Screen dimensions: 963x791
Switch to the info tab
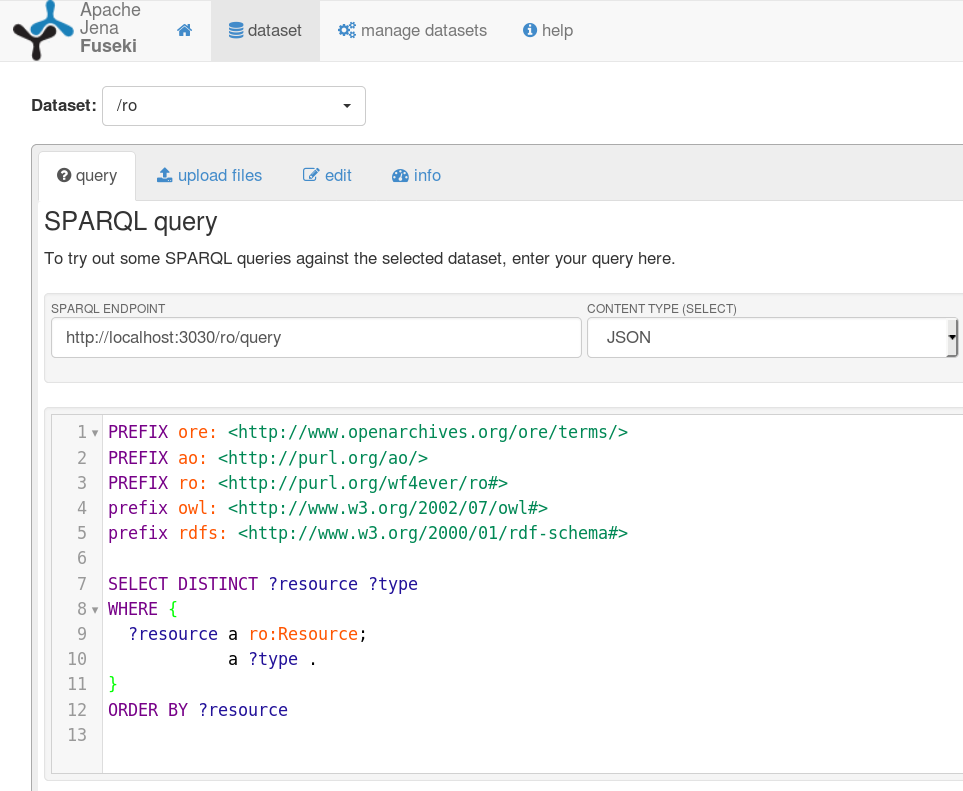[x=416, y=176]
